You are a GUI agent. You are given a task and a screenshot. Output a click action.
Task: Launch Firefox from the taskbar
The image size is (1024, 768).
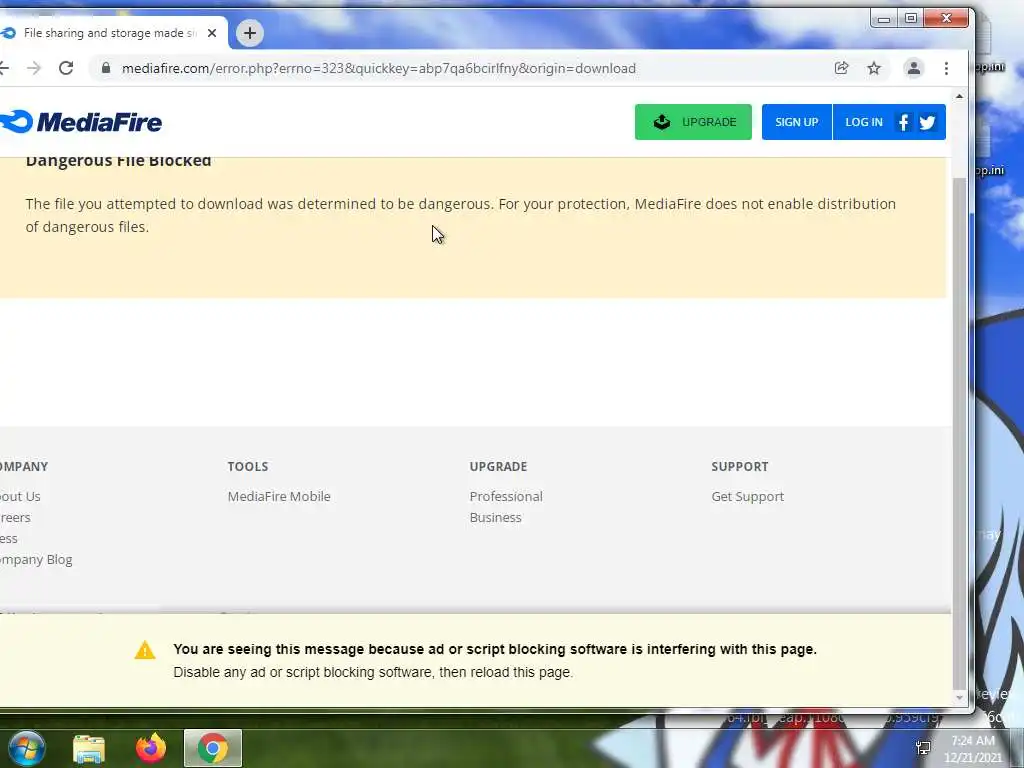[151, 748]
